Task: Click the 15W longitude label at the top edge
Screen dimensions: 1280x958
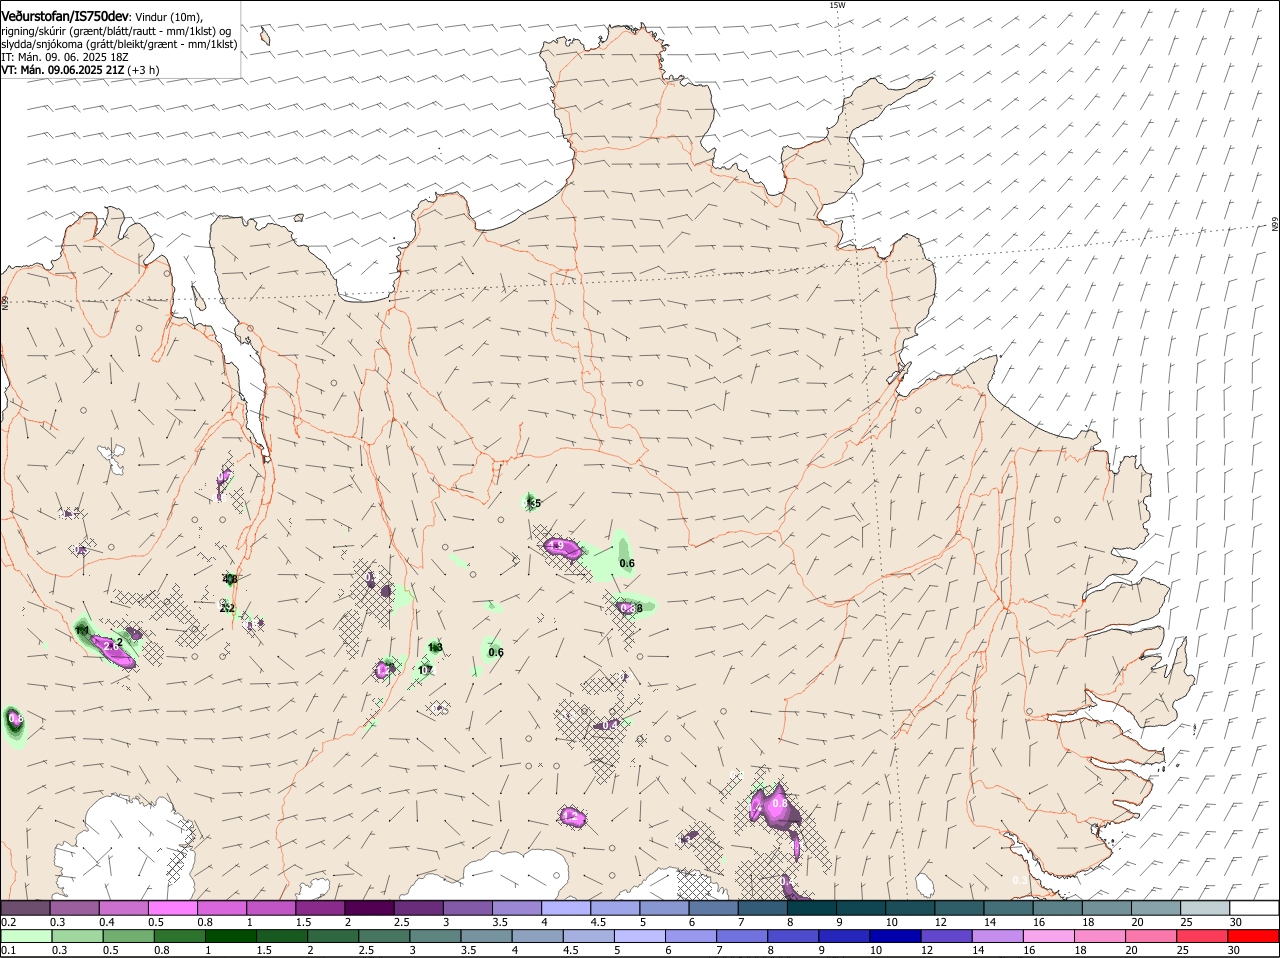Action: coord(837,5)
